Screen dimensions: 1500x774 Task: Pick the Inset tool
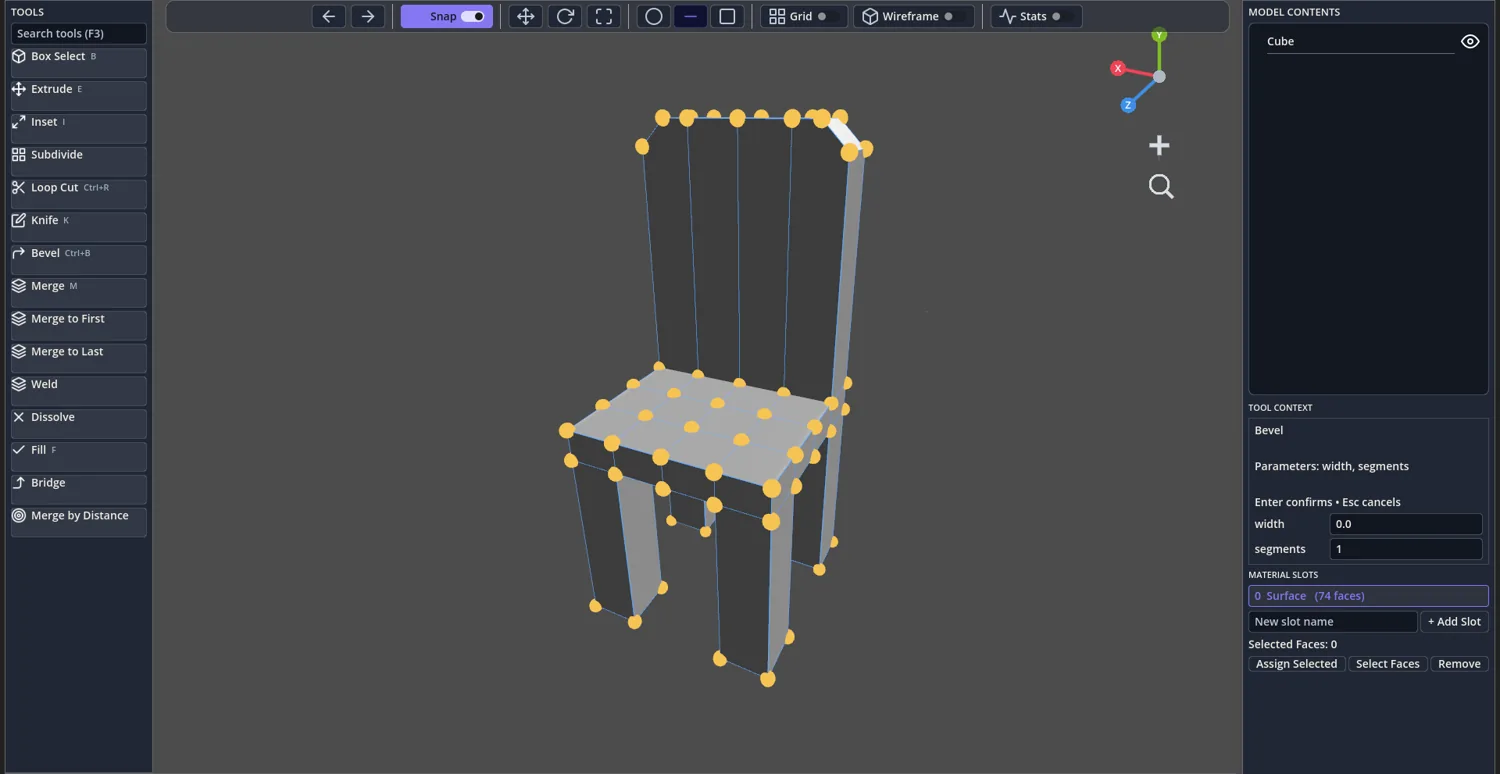click(79, 128)
